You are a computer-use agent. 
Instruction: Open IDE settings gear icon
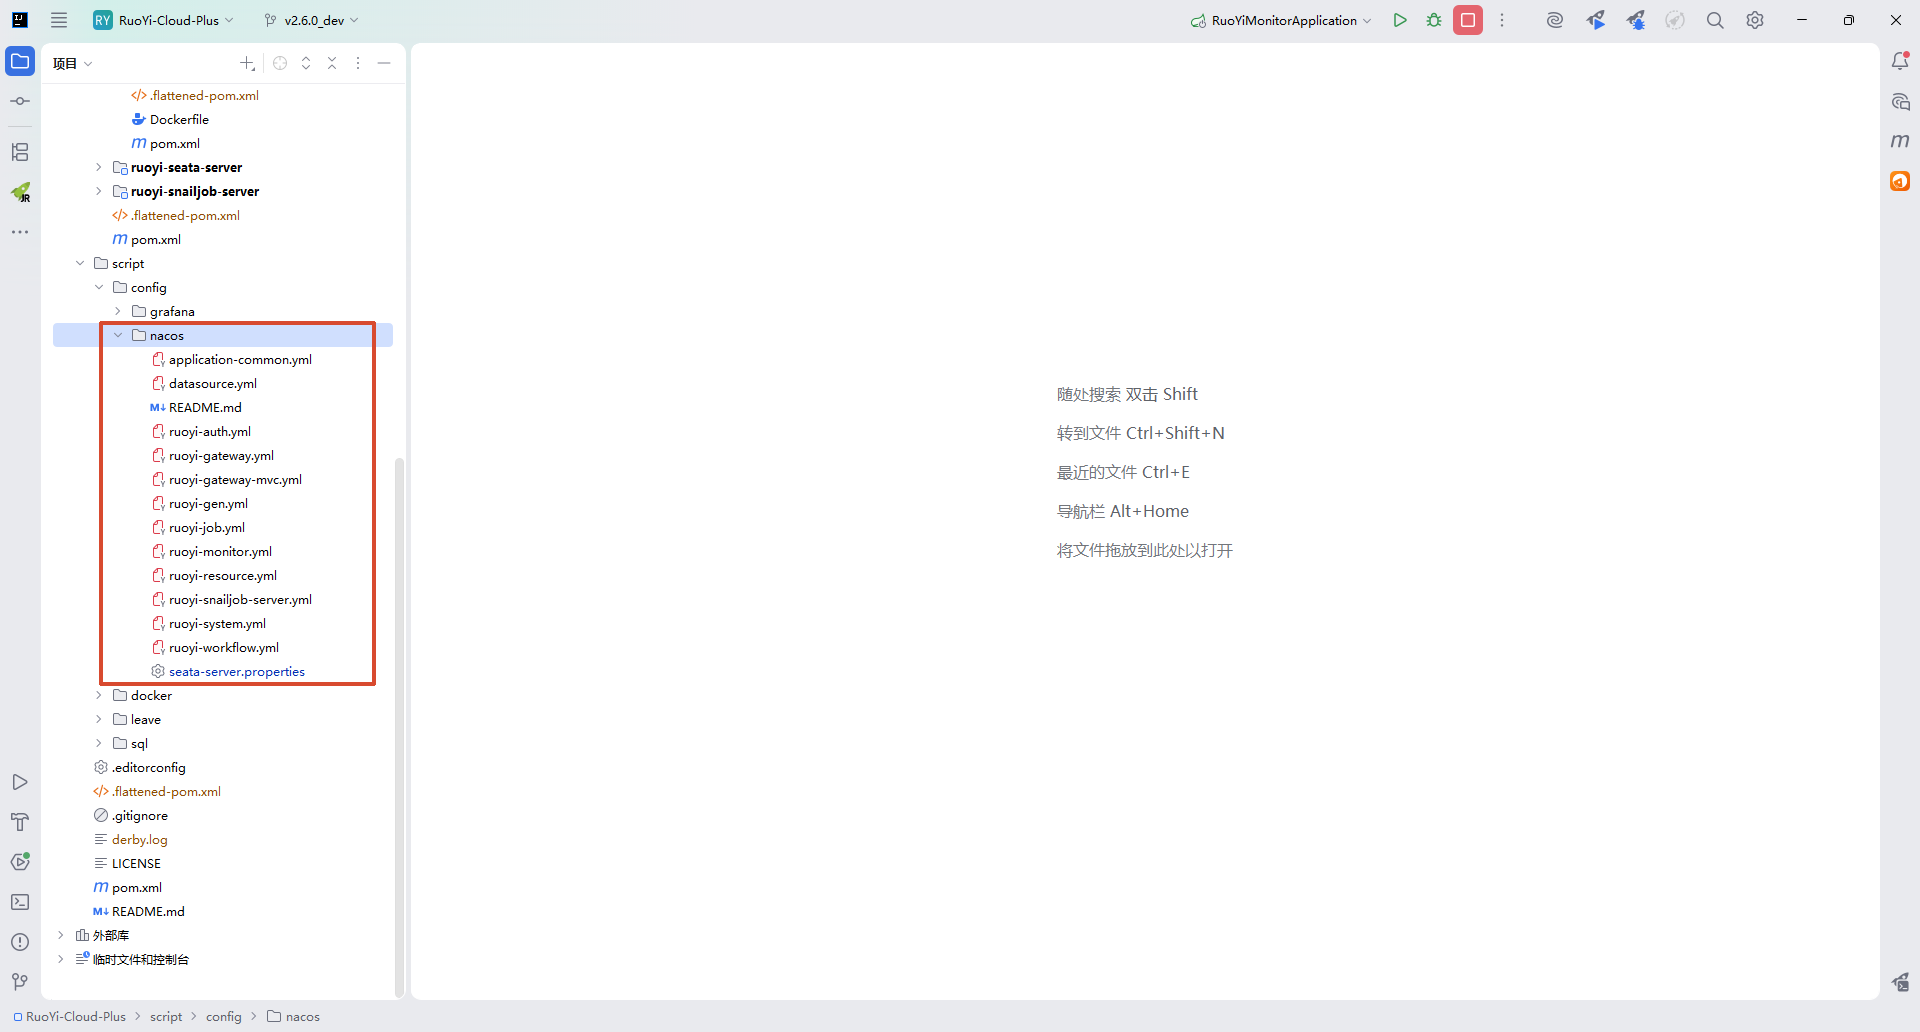(x=1755, y=20)
